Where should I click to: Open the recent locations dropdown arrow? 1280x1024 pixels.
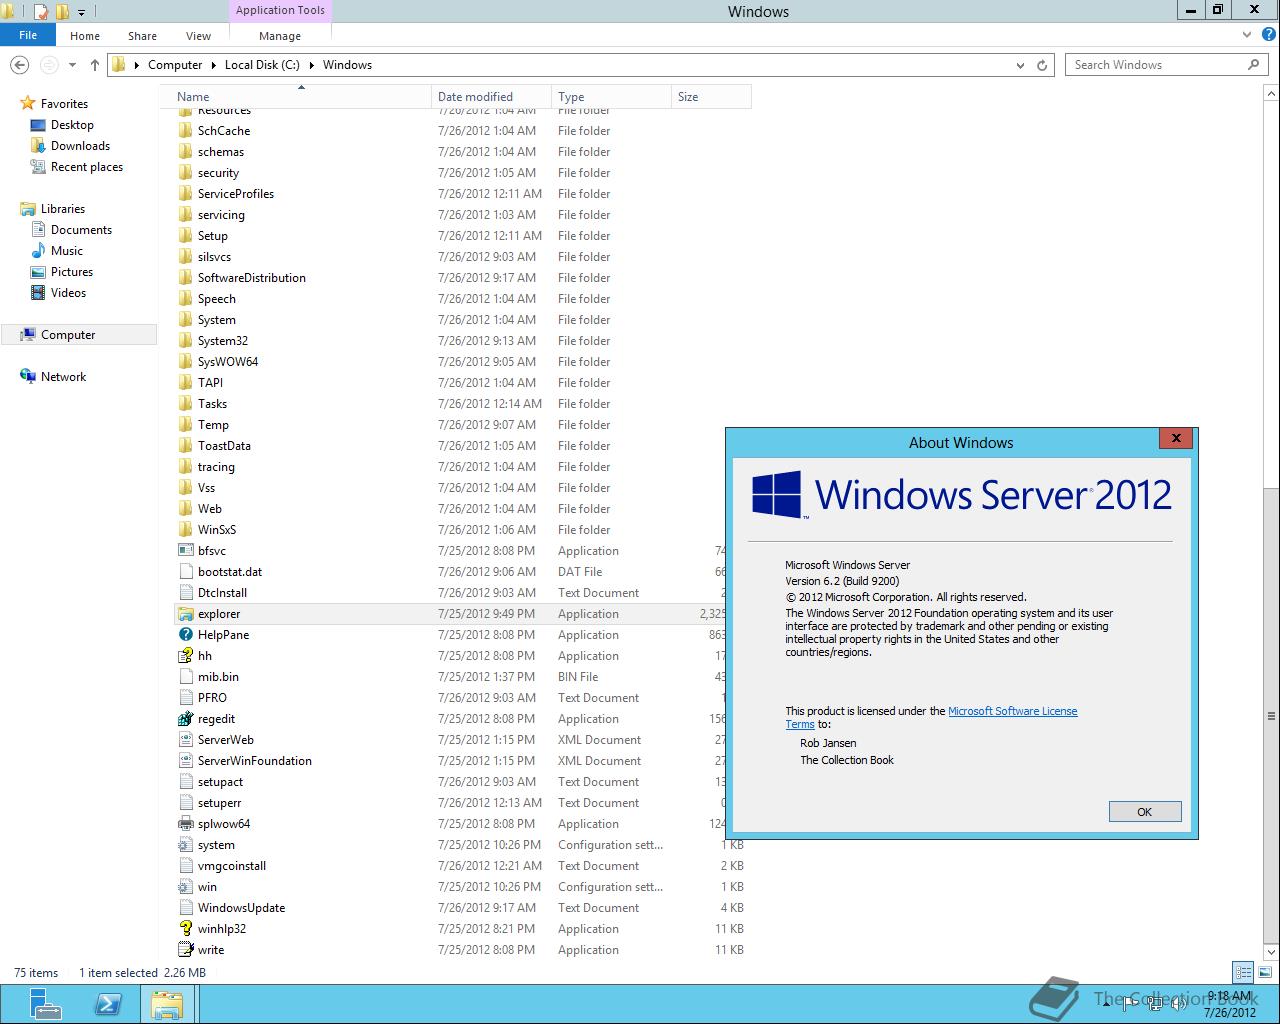coord(72,65)
